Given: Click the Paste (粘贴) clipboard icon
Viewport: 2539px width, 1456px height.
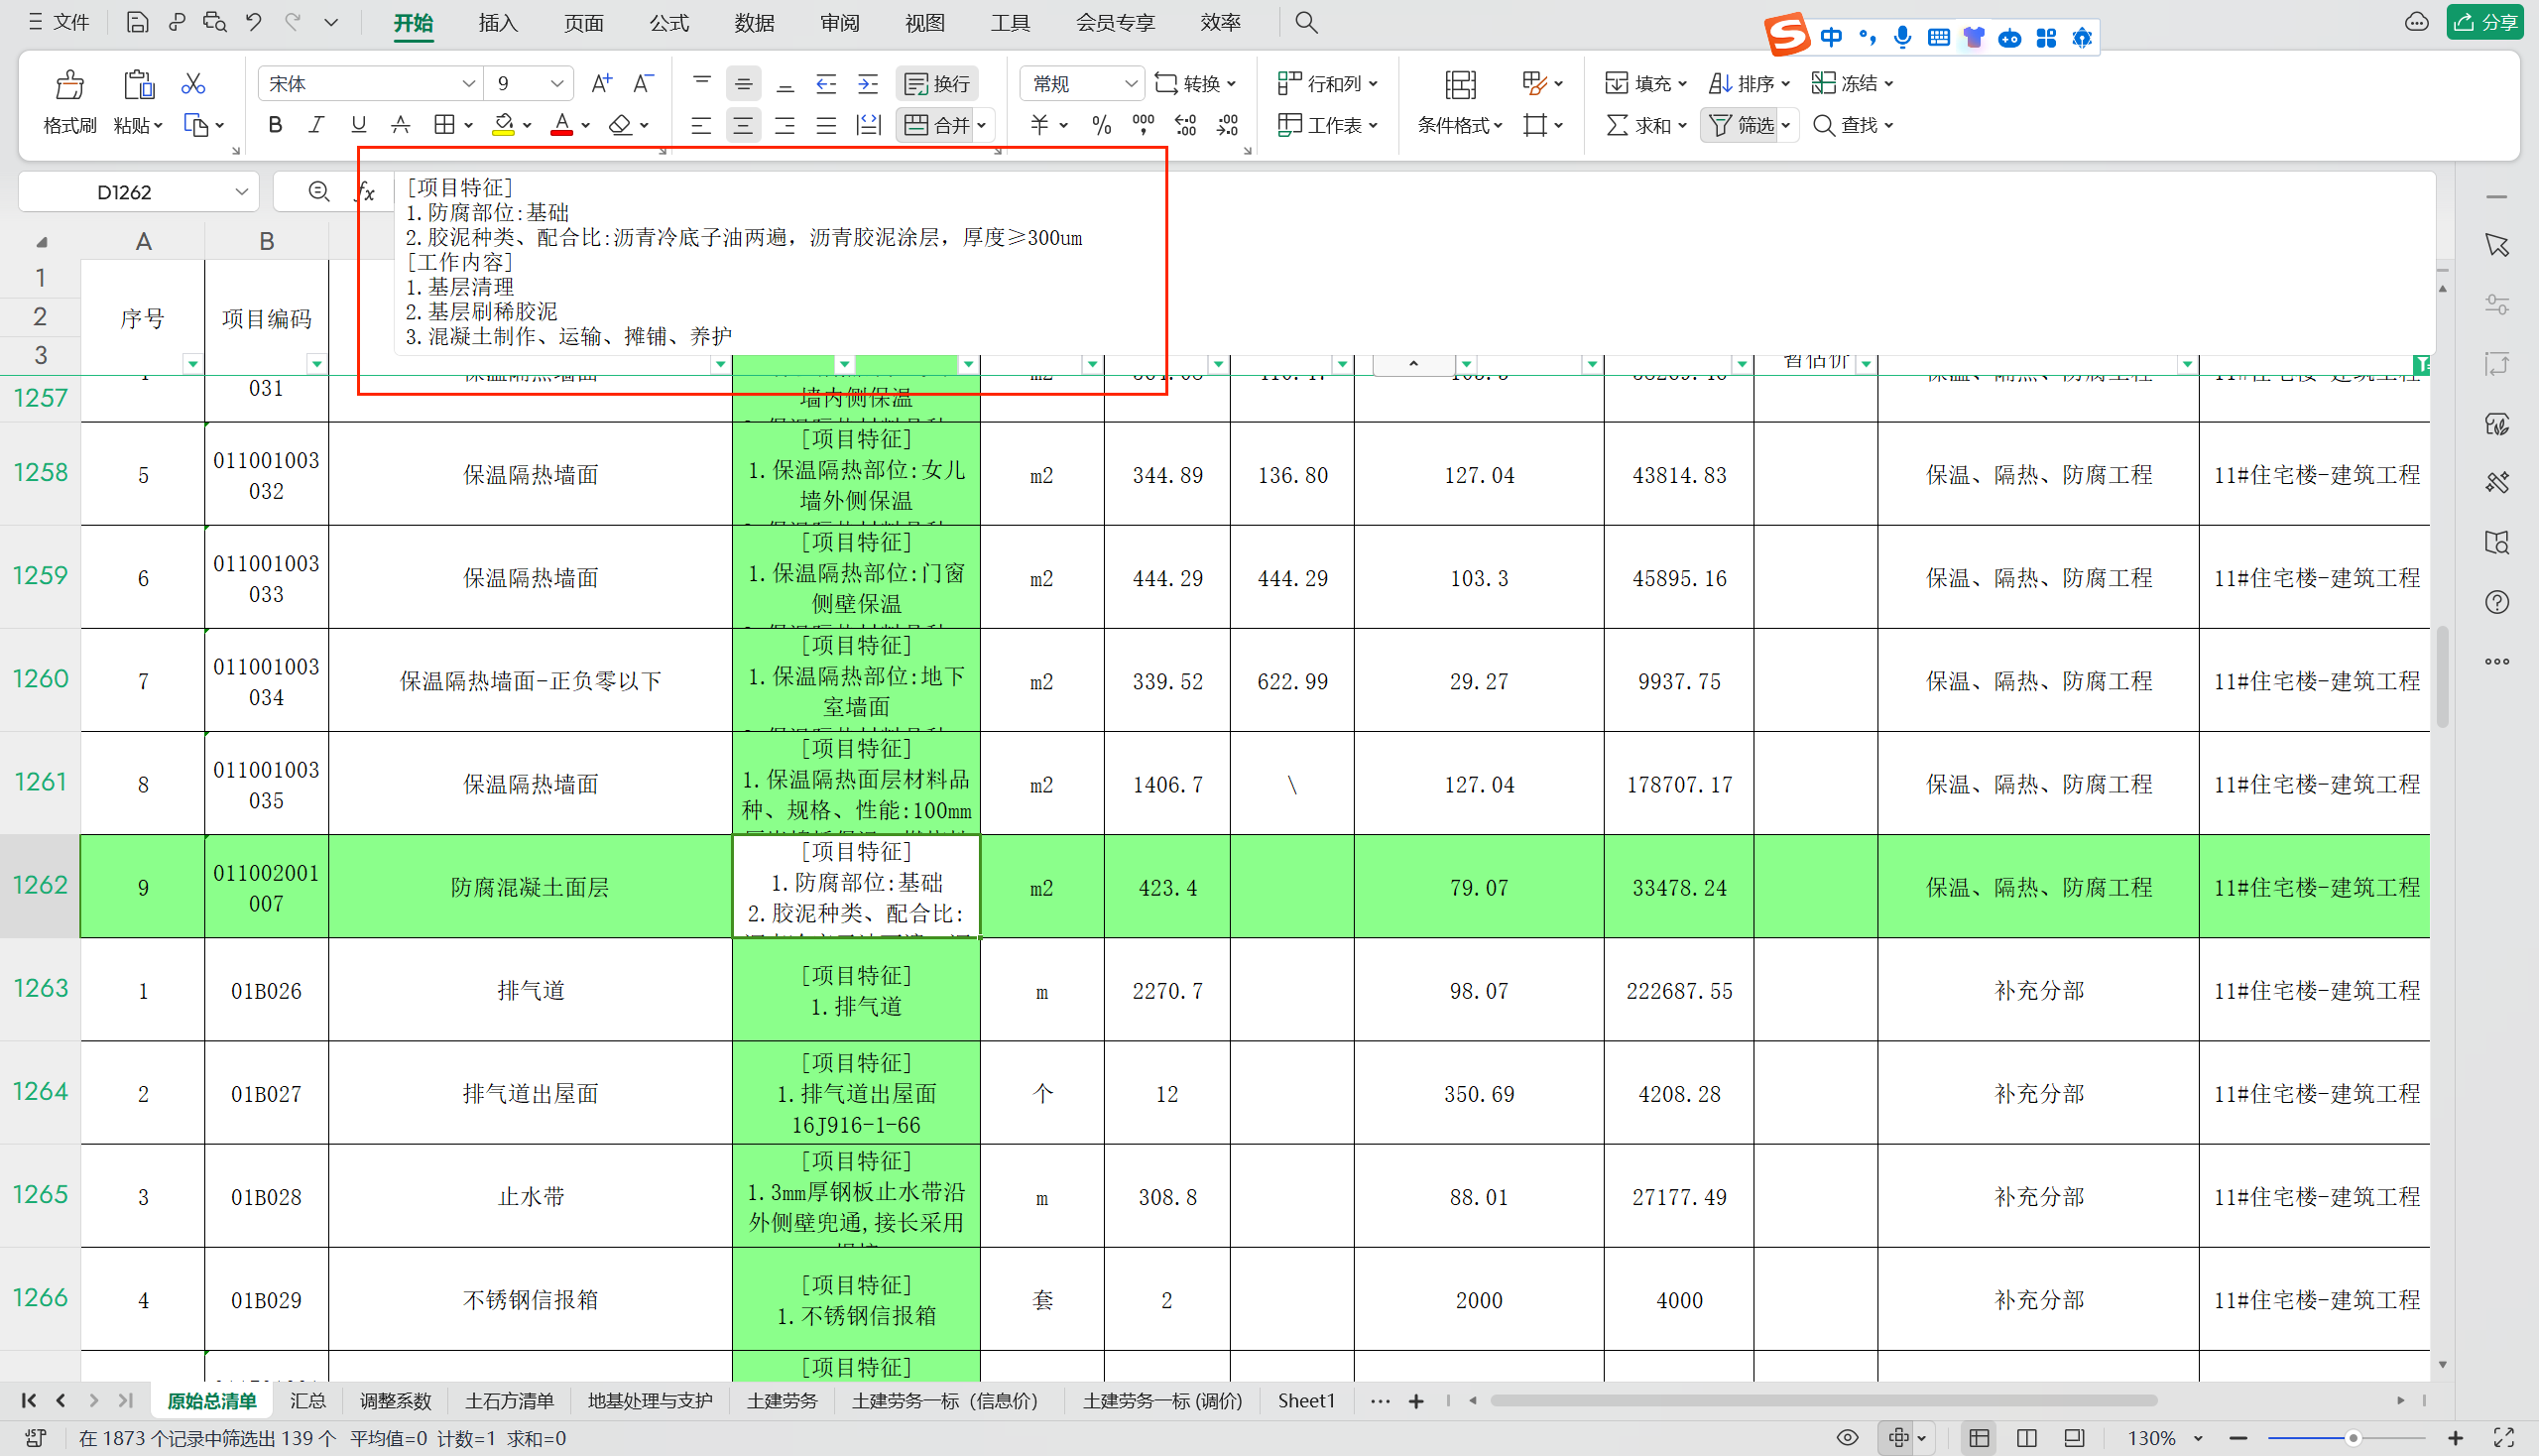Looking at the screenshot, I should 138,85.
